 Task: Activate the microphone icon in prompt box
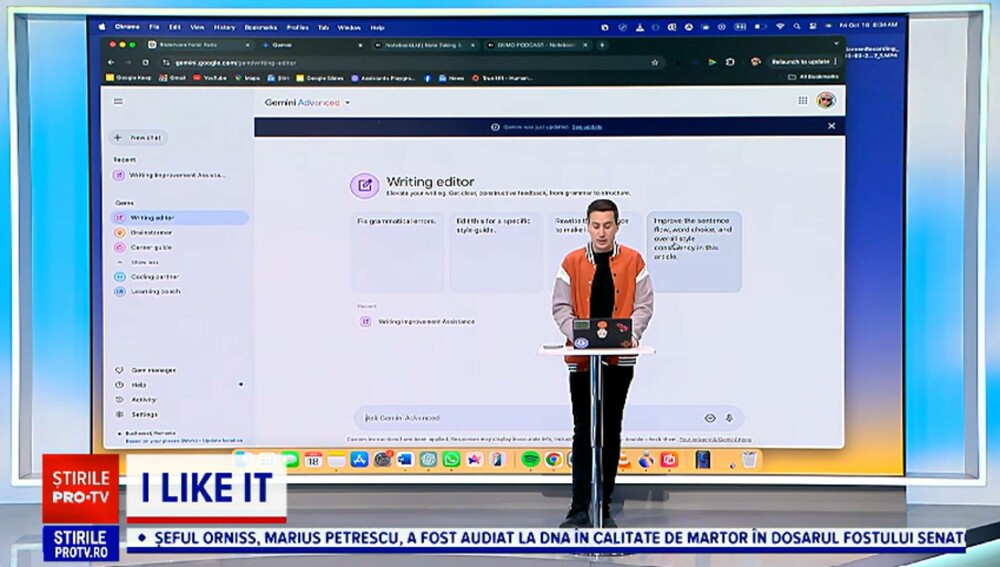[729, 418]
